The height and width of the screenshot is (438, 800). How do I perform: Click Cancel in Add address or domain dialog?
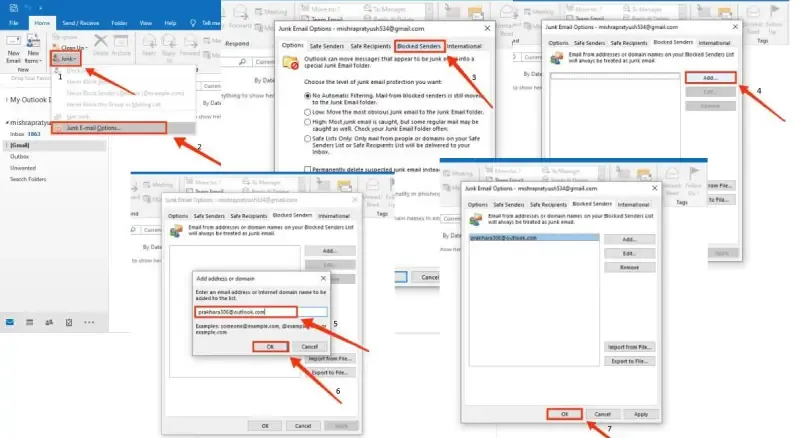310,347
